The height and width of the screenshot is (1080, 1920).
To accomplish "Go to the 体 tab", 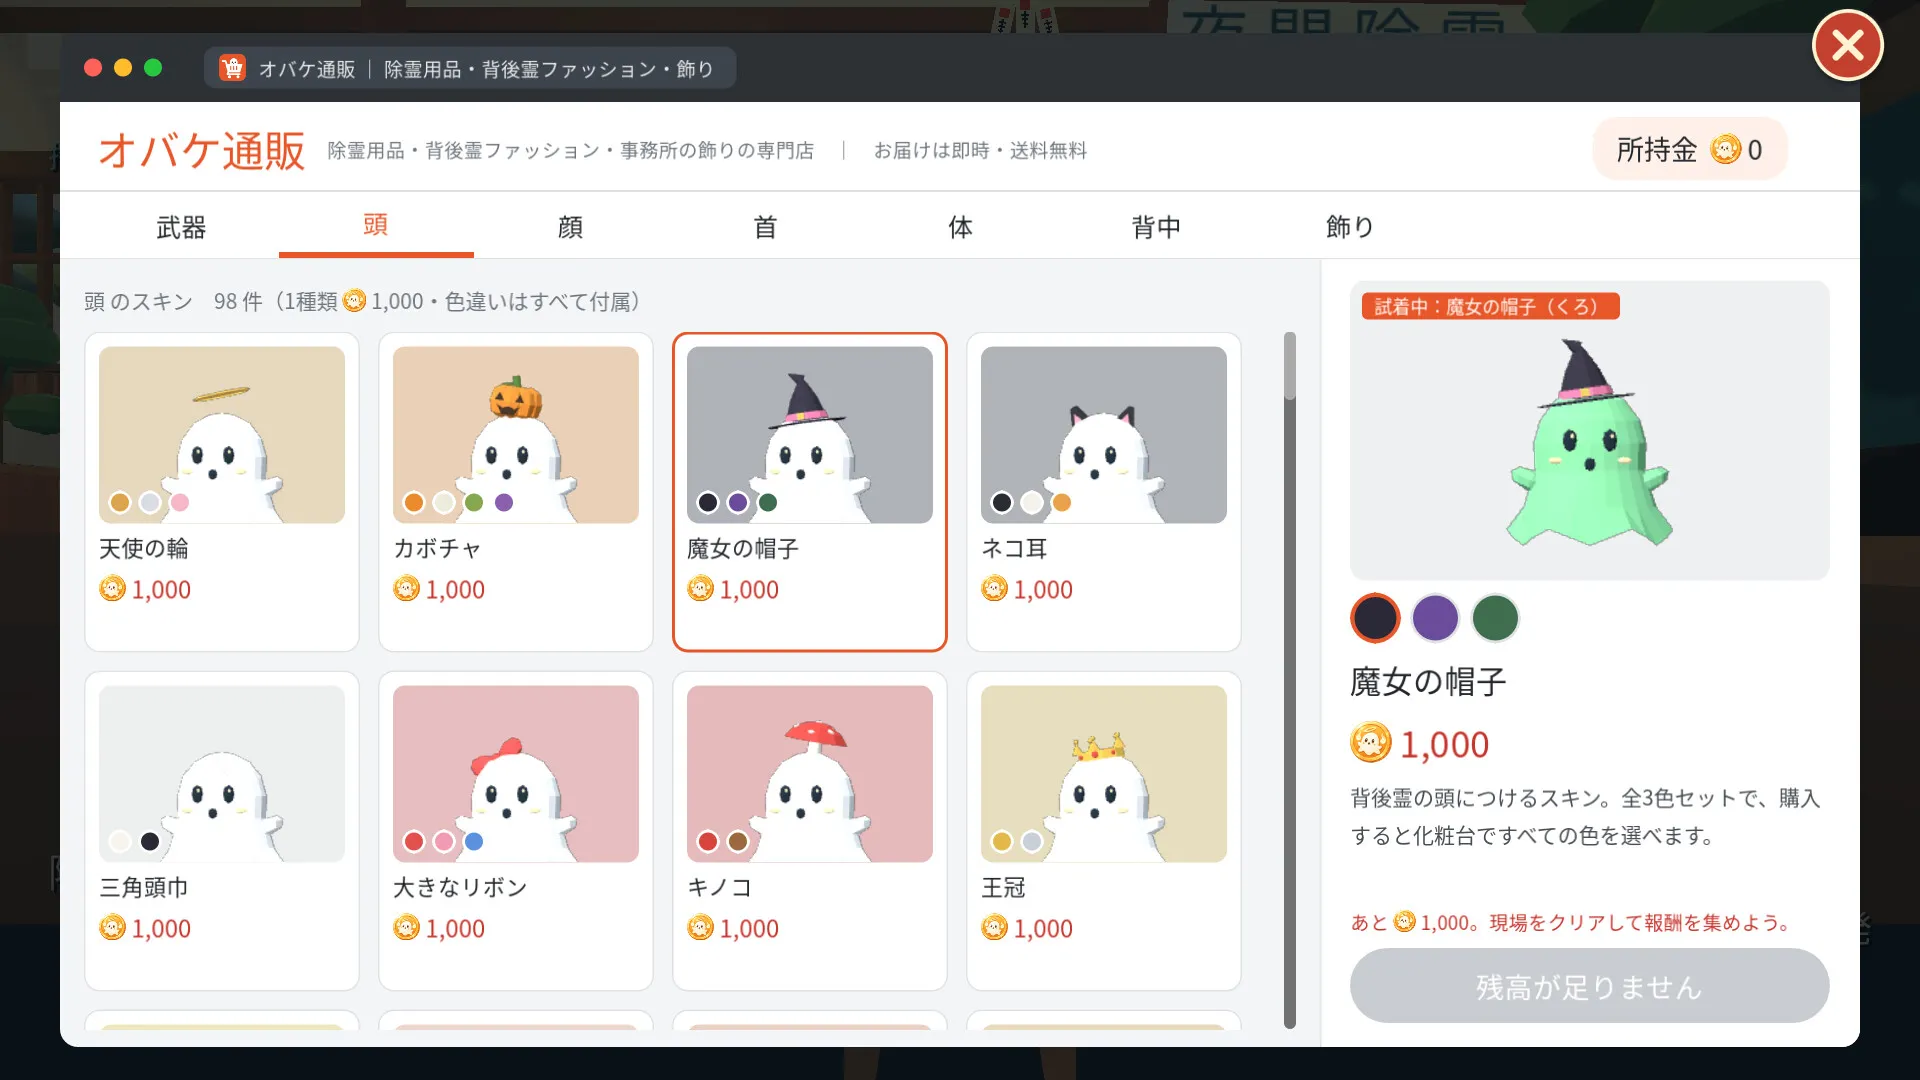I will click(960, 227).
